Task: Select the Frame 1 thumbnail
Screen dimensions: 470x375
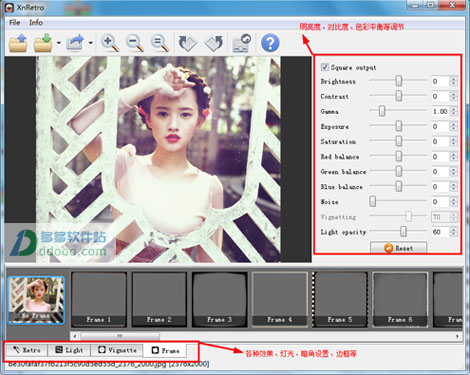Action: point(99,299)
